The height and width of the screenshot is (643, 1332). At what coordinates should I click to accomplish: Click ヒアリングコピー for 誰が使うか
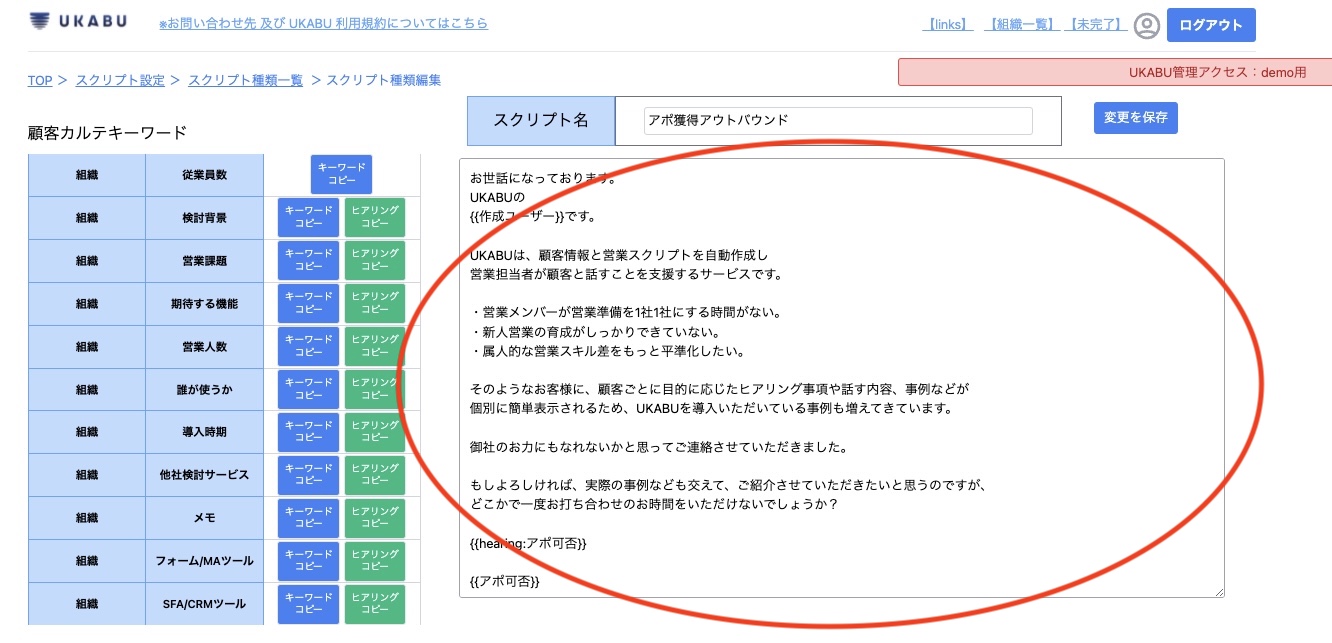[375, 389]
